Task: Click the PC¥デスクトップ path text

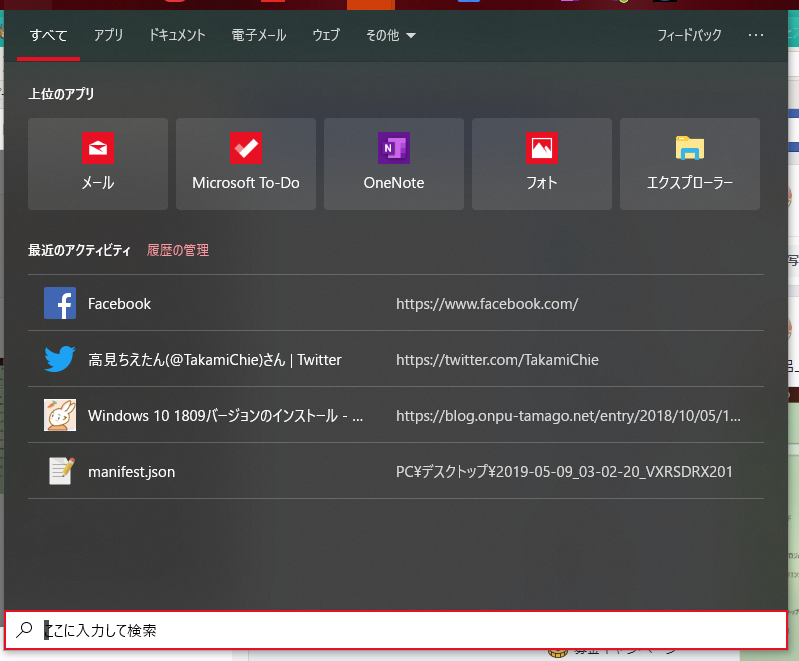Action: click(x=564, y=472)
